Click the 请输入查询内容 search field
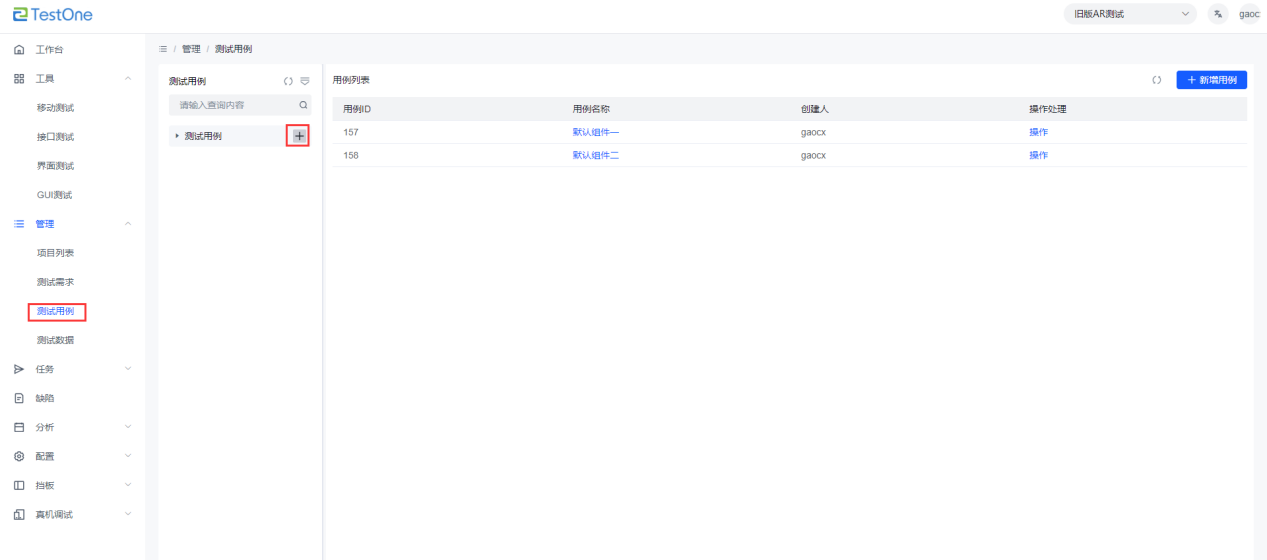Screen dimensions: 1267x560 (234, 105)
